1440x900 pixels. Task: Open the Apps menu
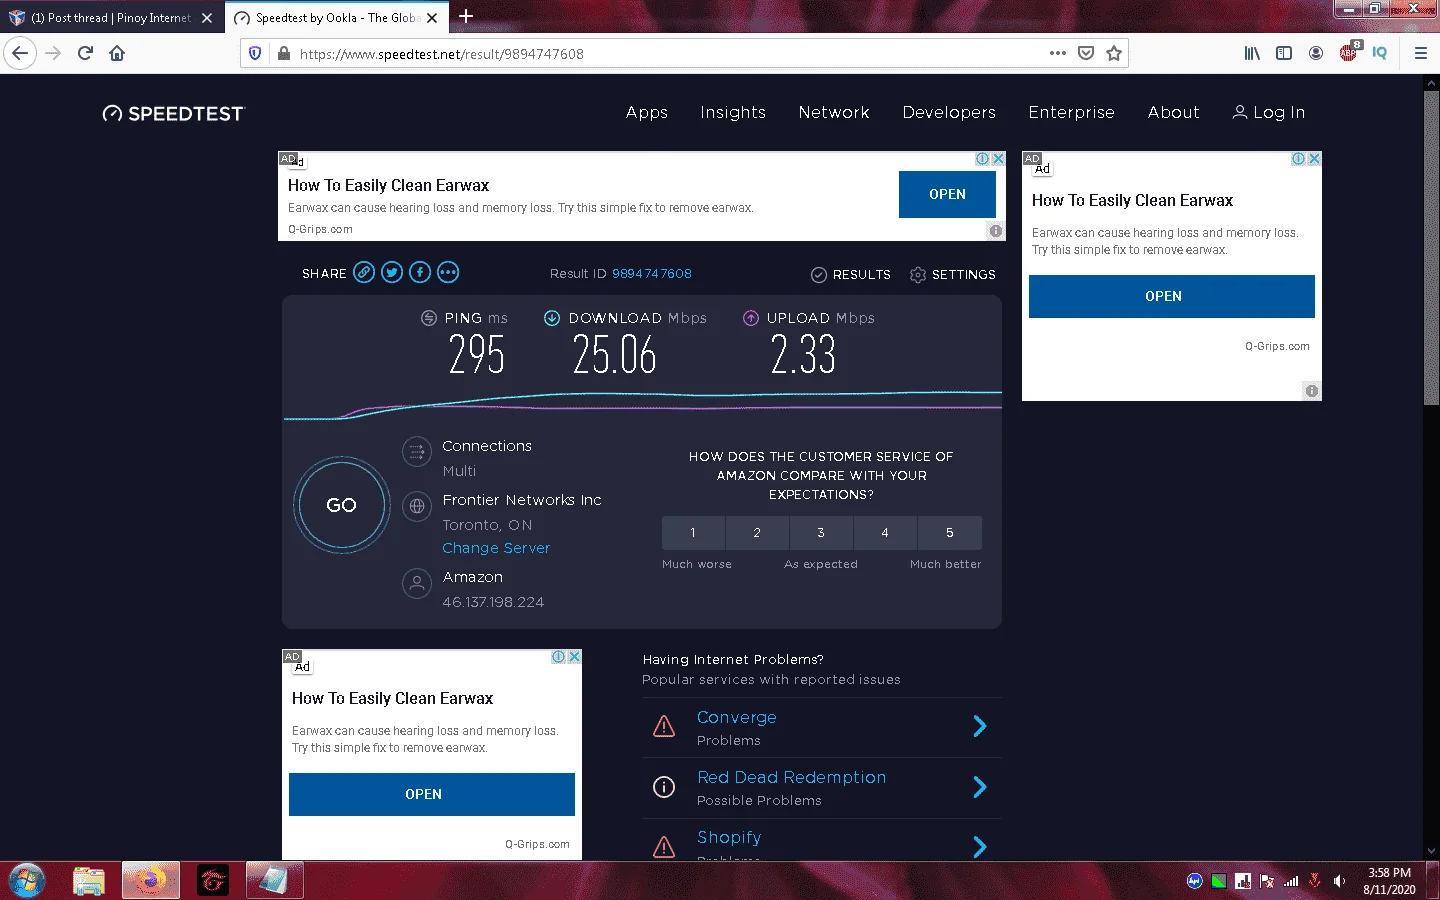point(647,113)
